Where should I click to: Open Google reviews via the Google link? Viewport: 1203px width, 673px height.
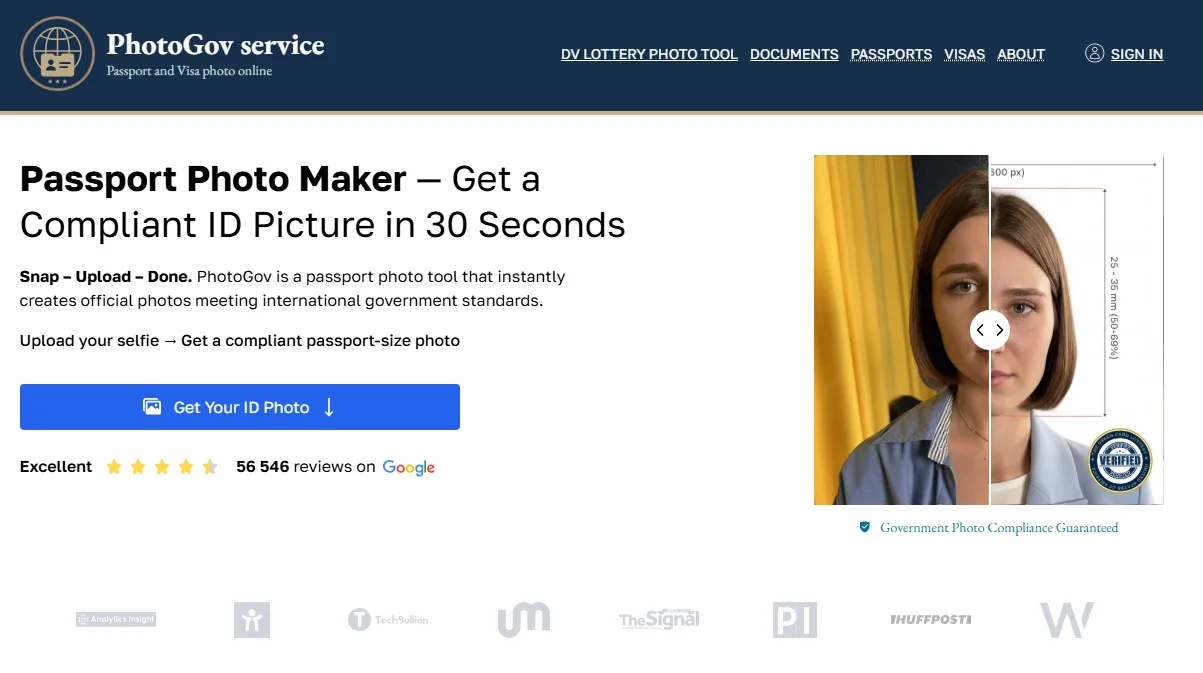[408, 467]
